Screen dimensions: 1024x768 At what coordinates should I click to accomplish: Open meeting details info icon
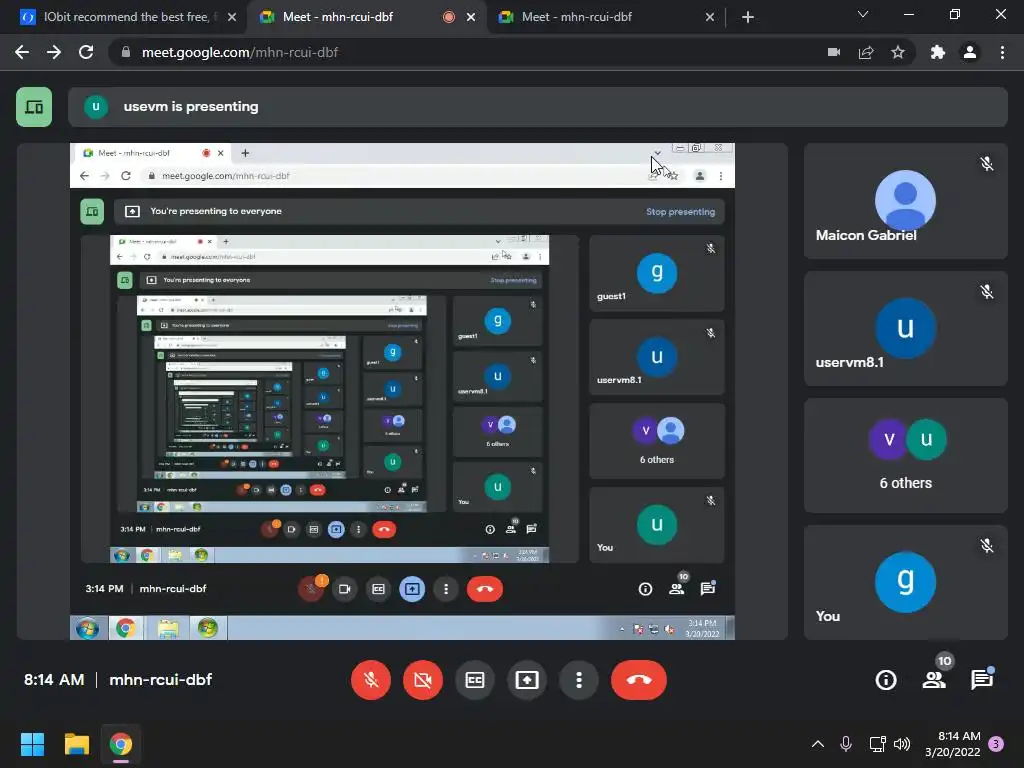pyautogui.click(x=886, y=680)
